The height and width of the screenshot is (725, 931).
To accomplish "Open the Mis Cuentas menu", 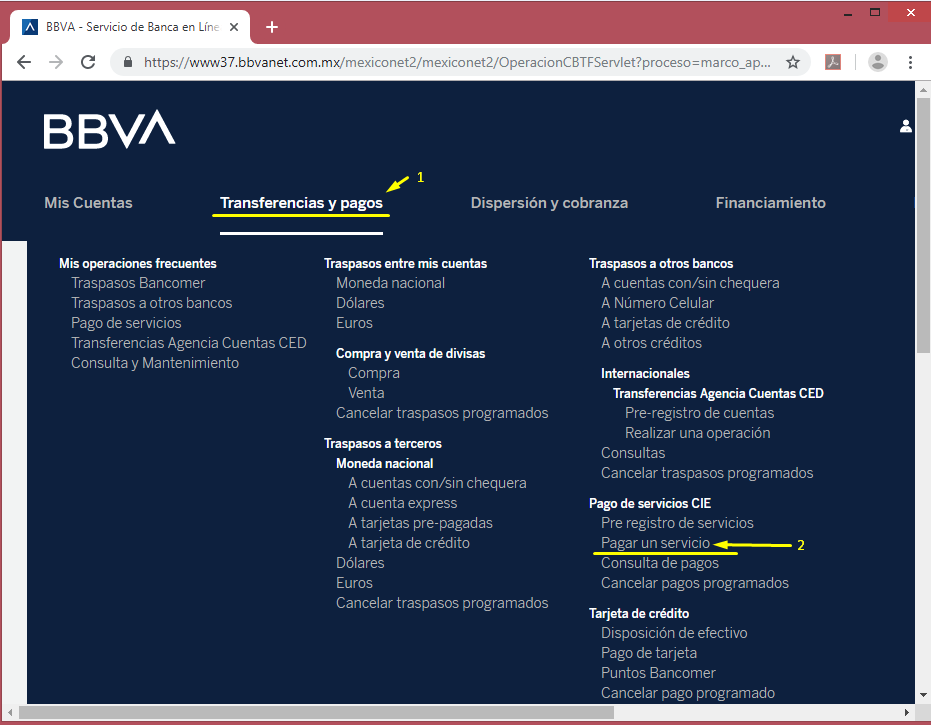I will point(88,203).
